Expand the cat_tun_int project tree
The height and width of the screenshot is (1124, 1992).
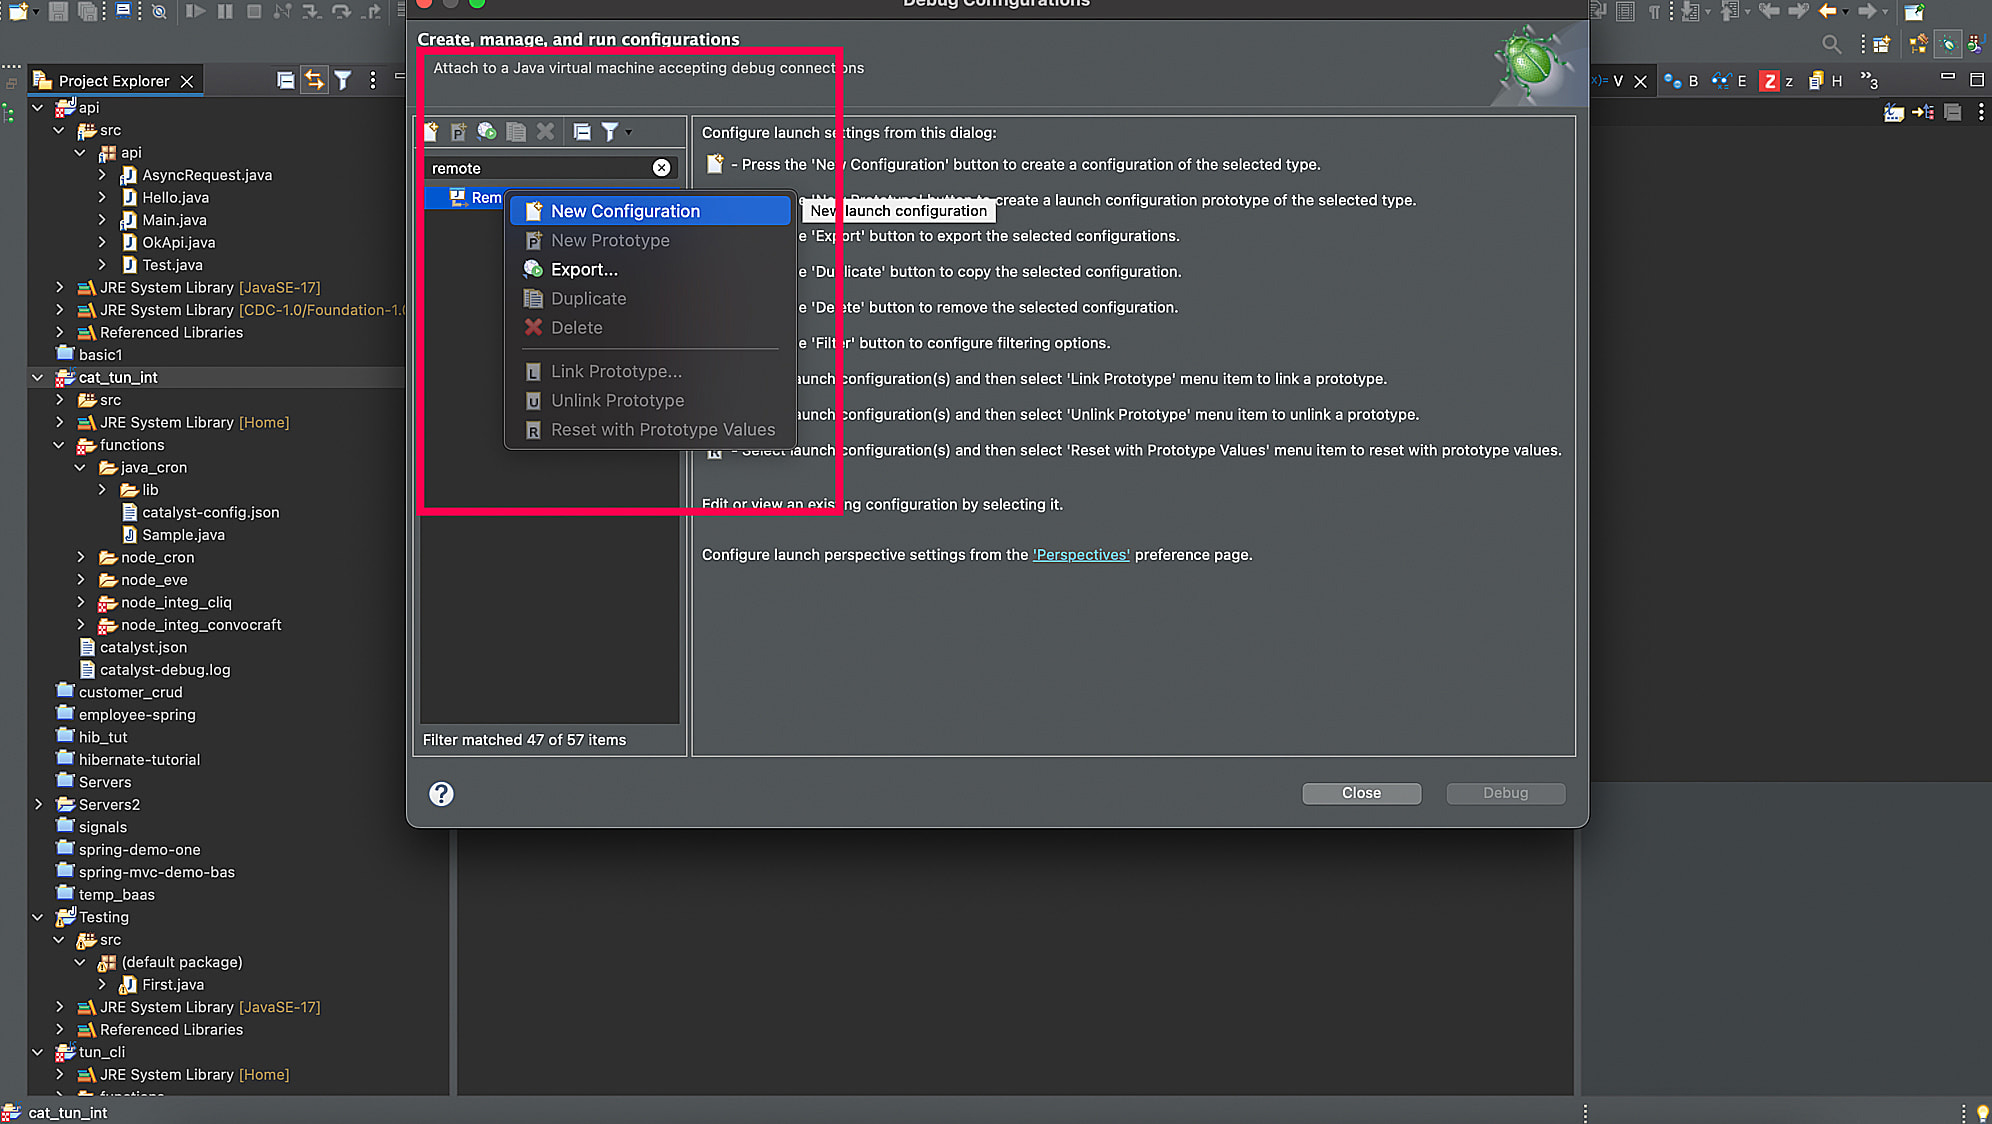click(37, 377)
